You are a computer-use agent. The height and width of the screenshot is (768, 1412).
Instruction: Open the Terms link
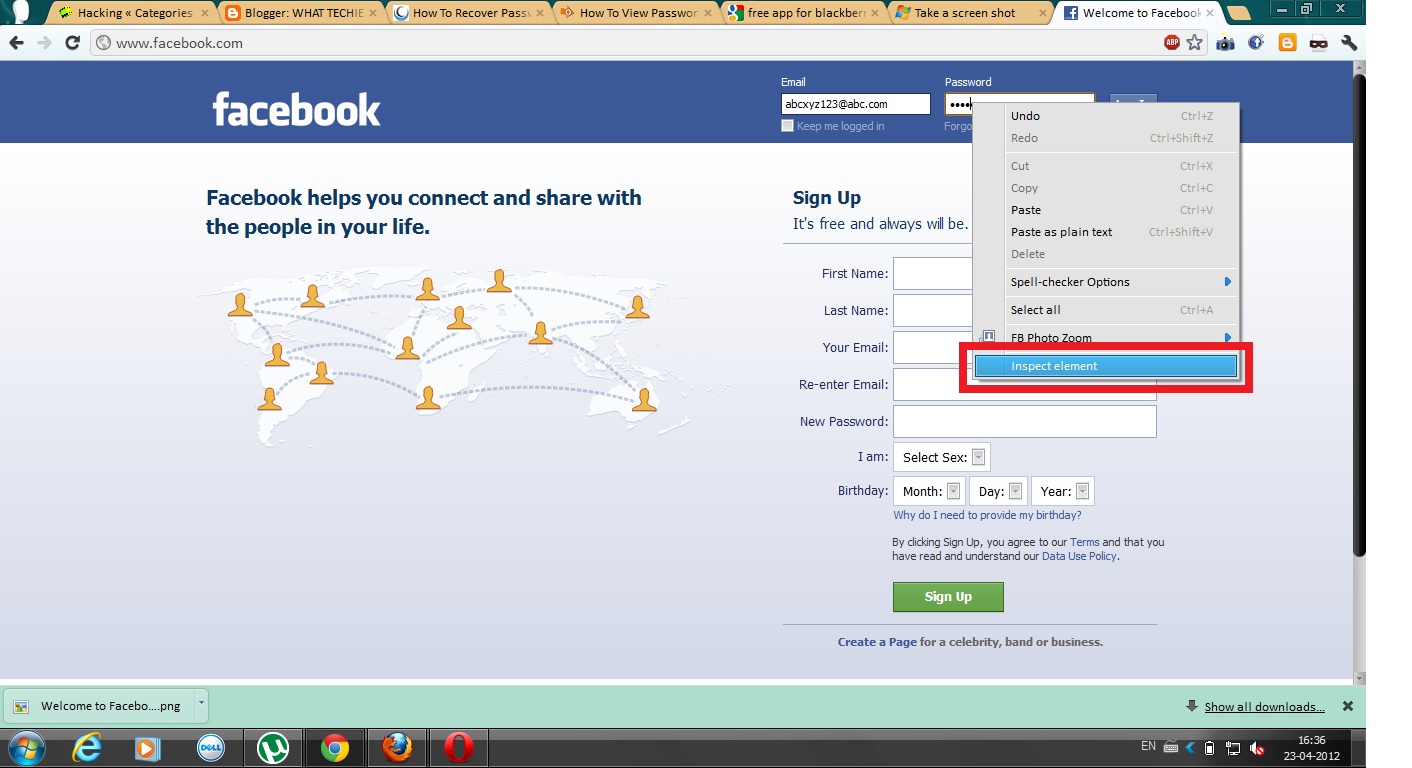pos(1084,542)
